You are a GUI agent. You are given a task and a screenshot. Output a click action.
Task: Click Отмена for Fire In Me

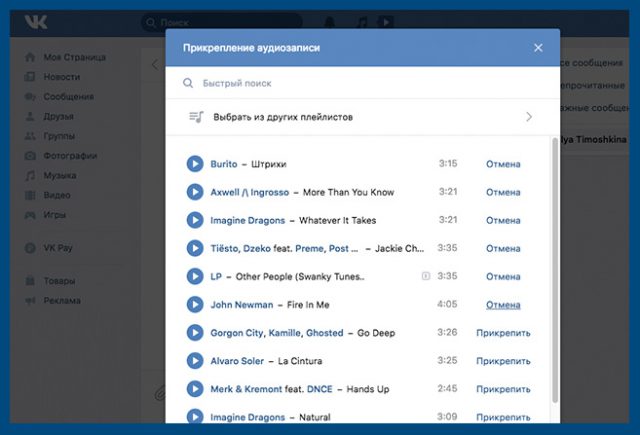click(x=503, y=305)
